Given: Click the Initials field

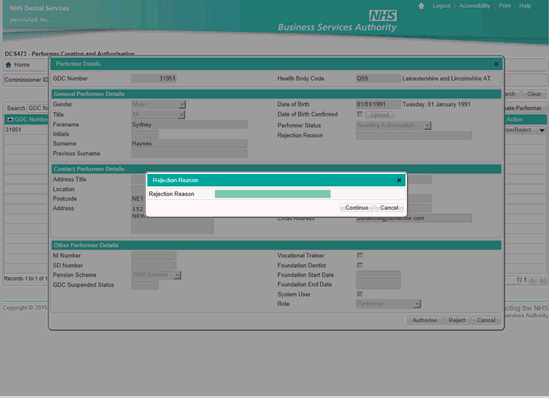Looking at the screenshot, I should tap(145, 134).
